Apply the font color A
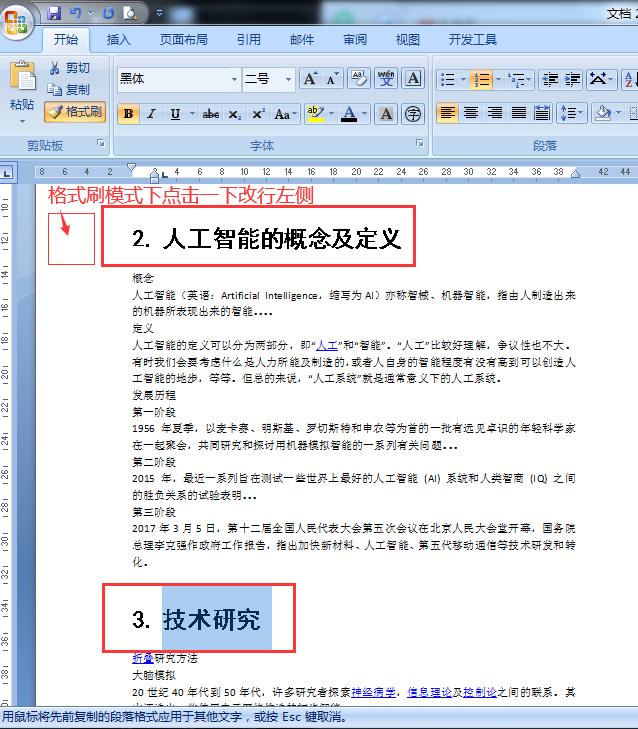This screenshot has height=729, width=638. [x=349, y=114]
